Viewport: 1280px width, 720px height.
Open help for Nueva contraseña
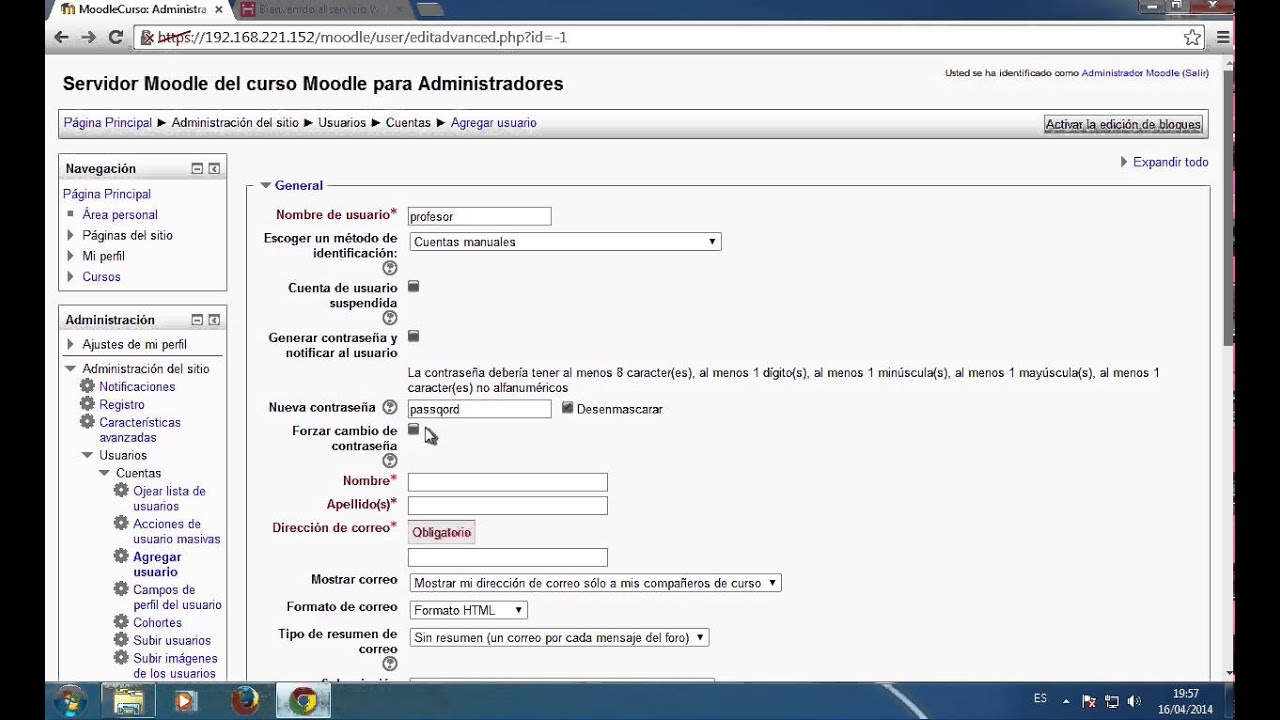tap(390, 408)
